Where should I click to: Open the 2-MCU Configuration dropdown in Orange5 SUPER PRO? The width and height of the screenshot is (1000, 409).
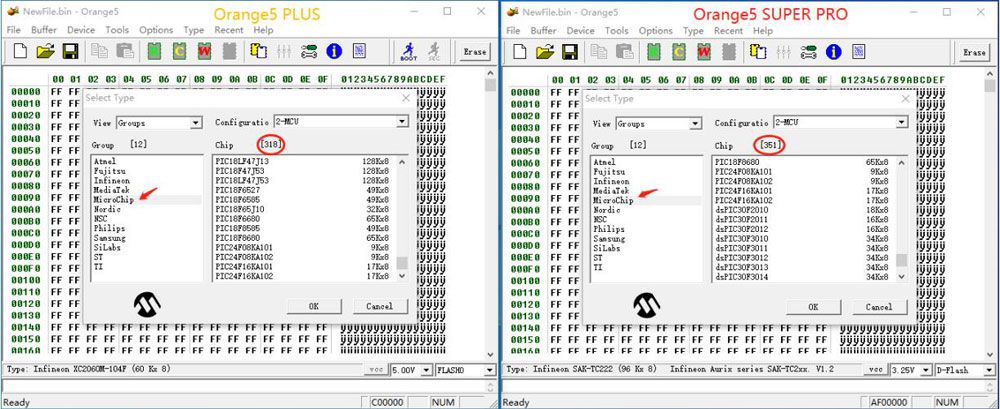click(902, 122)
